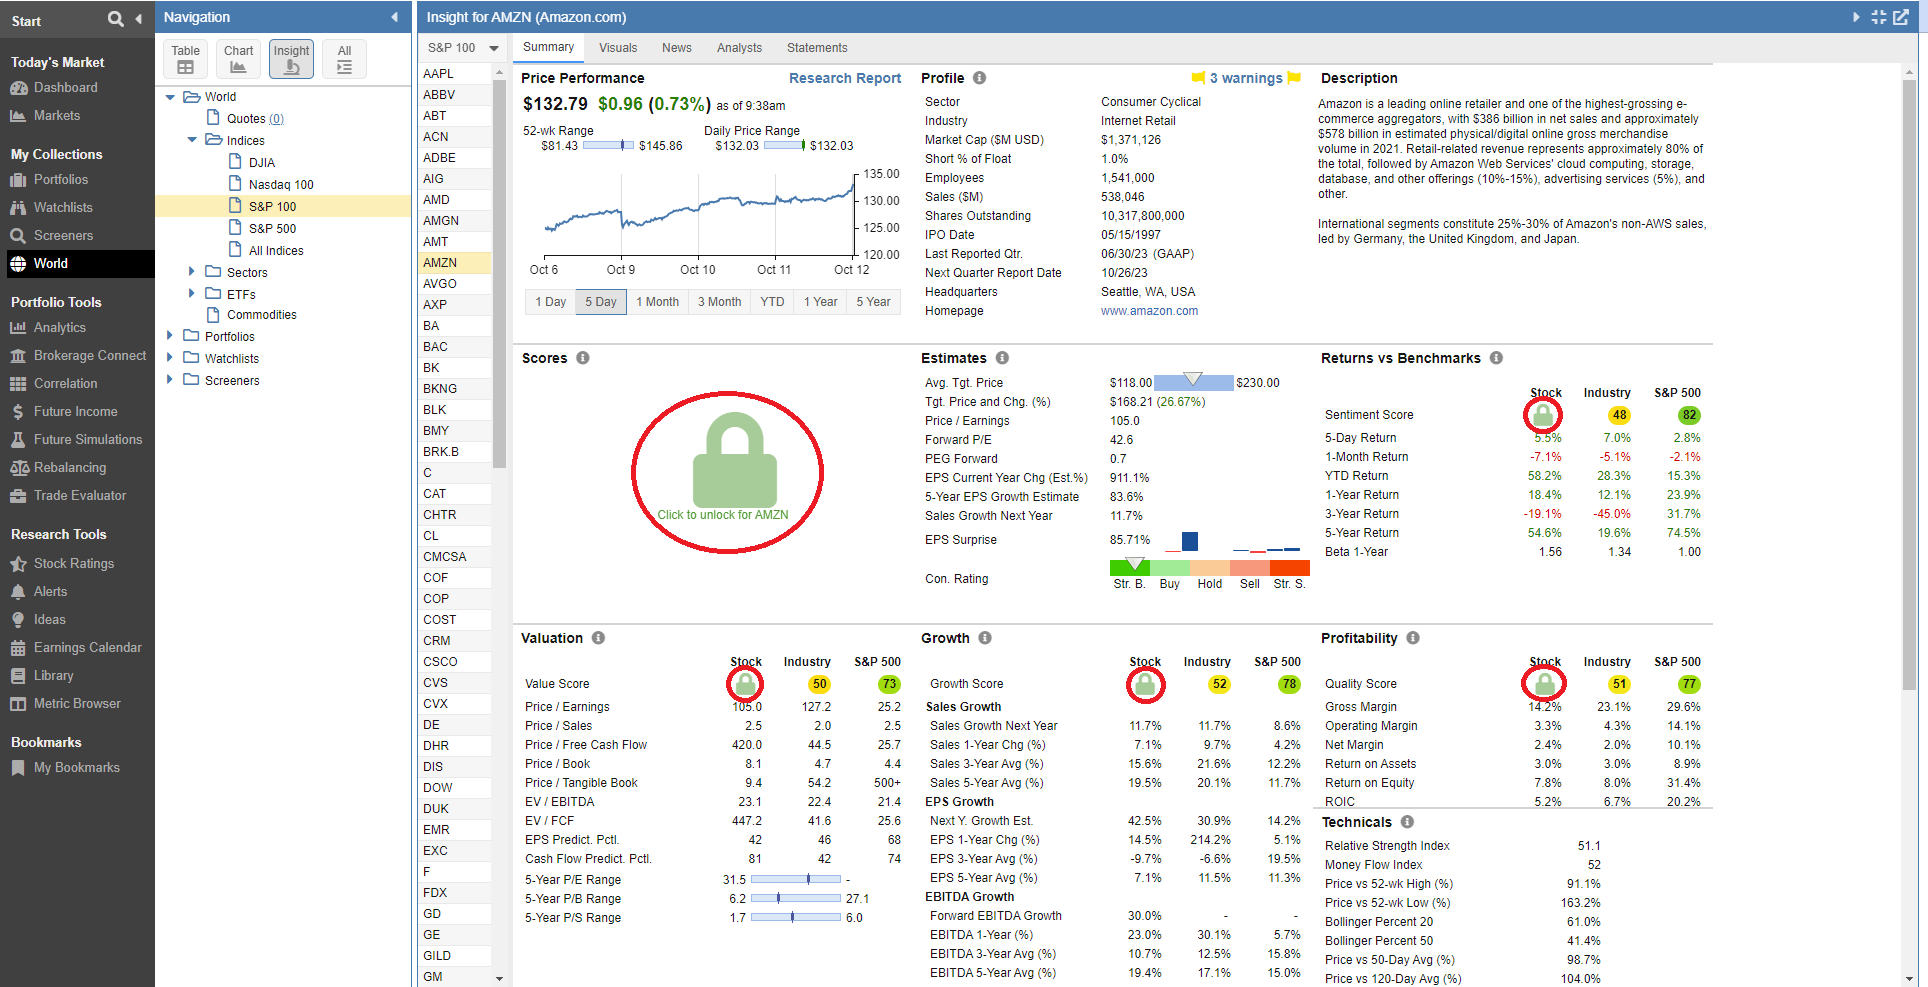Image resolution: width=1928 pixels, height=987 pixels.
Task: Select the 1 Day chart range
Action: click(x=550, y=302)
